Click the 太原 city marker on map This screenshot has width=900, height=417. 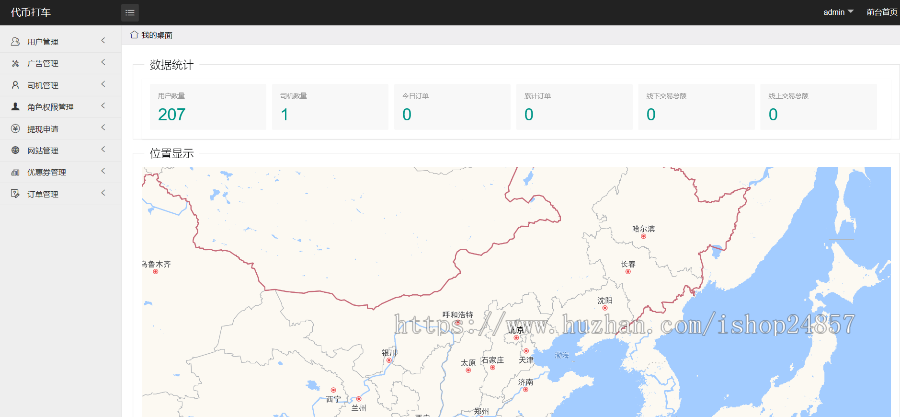click(468, 370)
